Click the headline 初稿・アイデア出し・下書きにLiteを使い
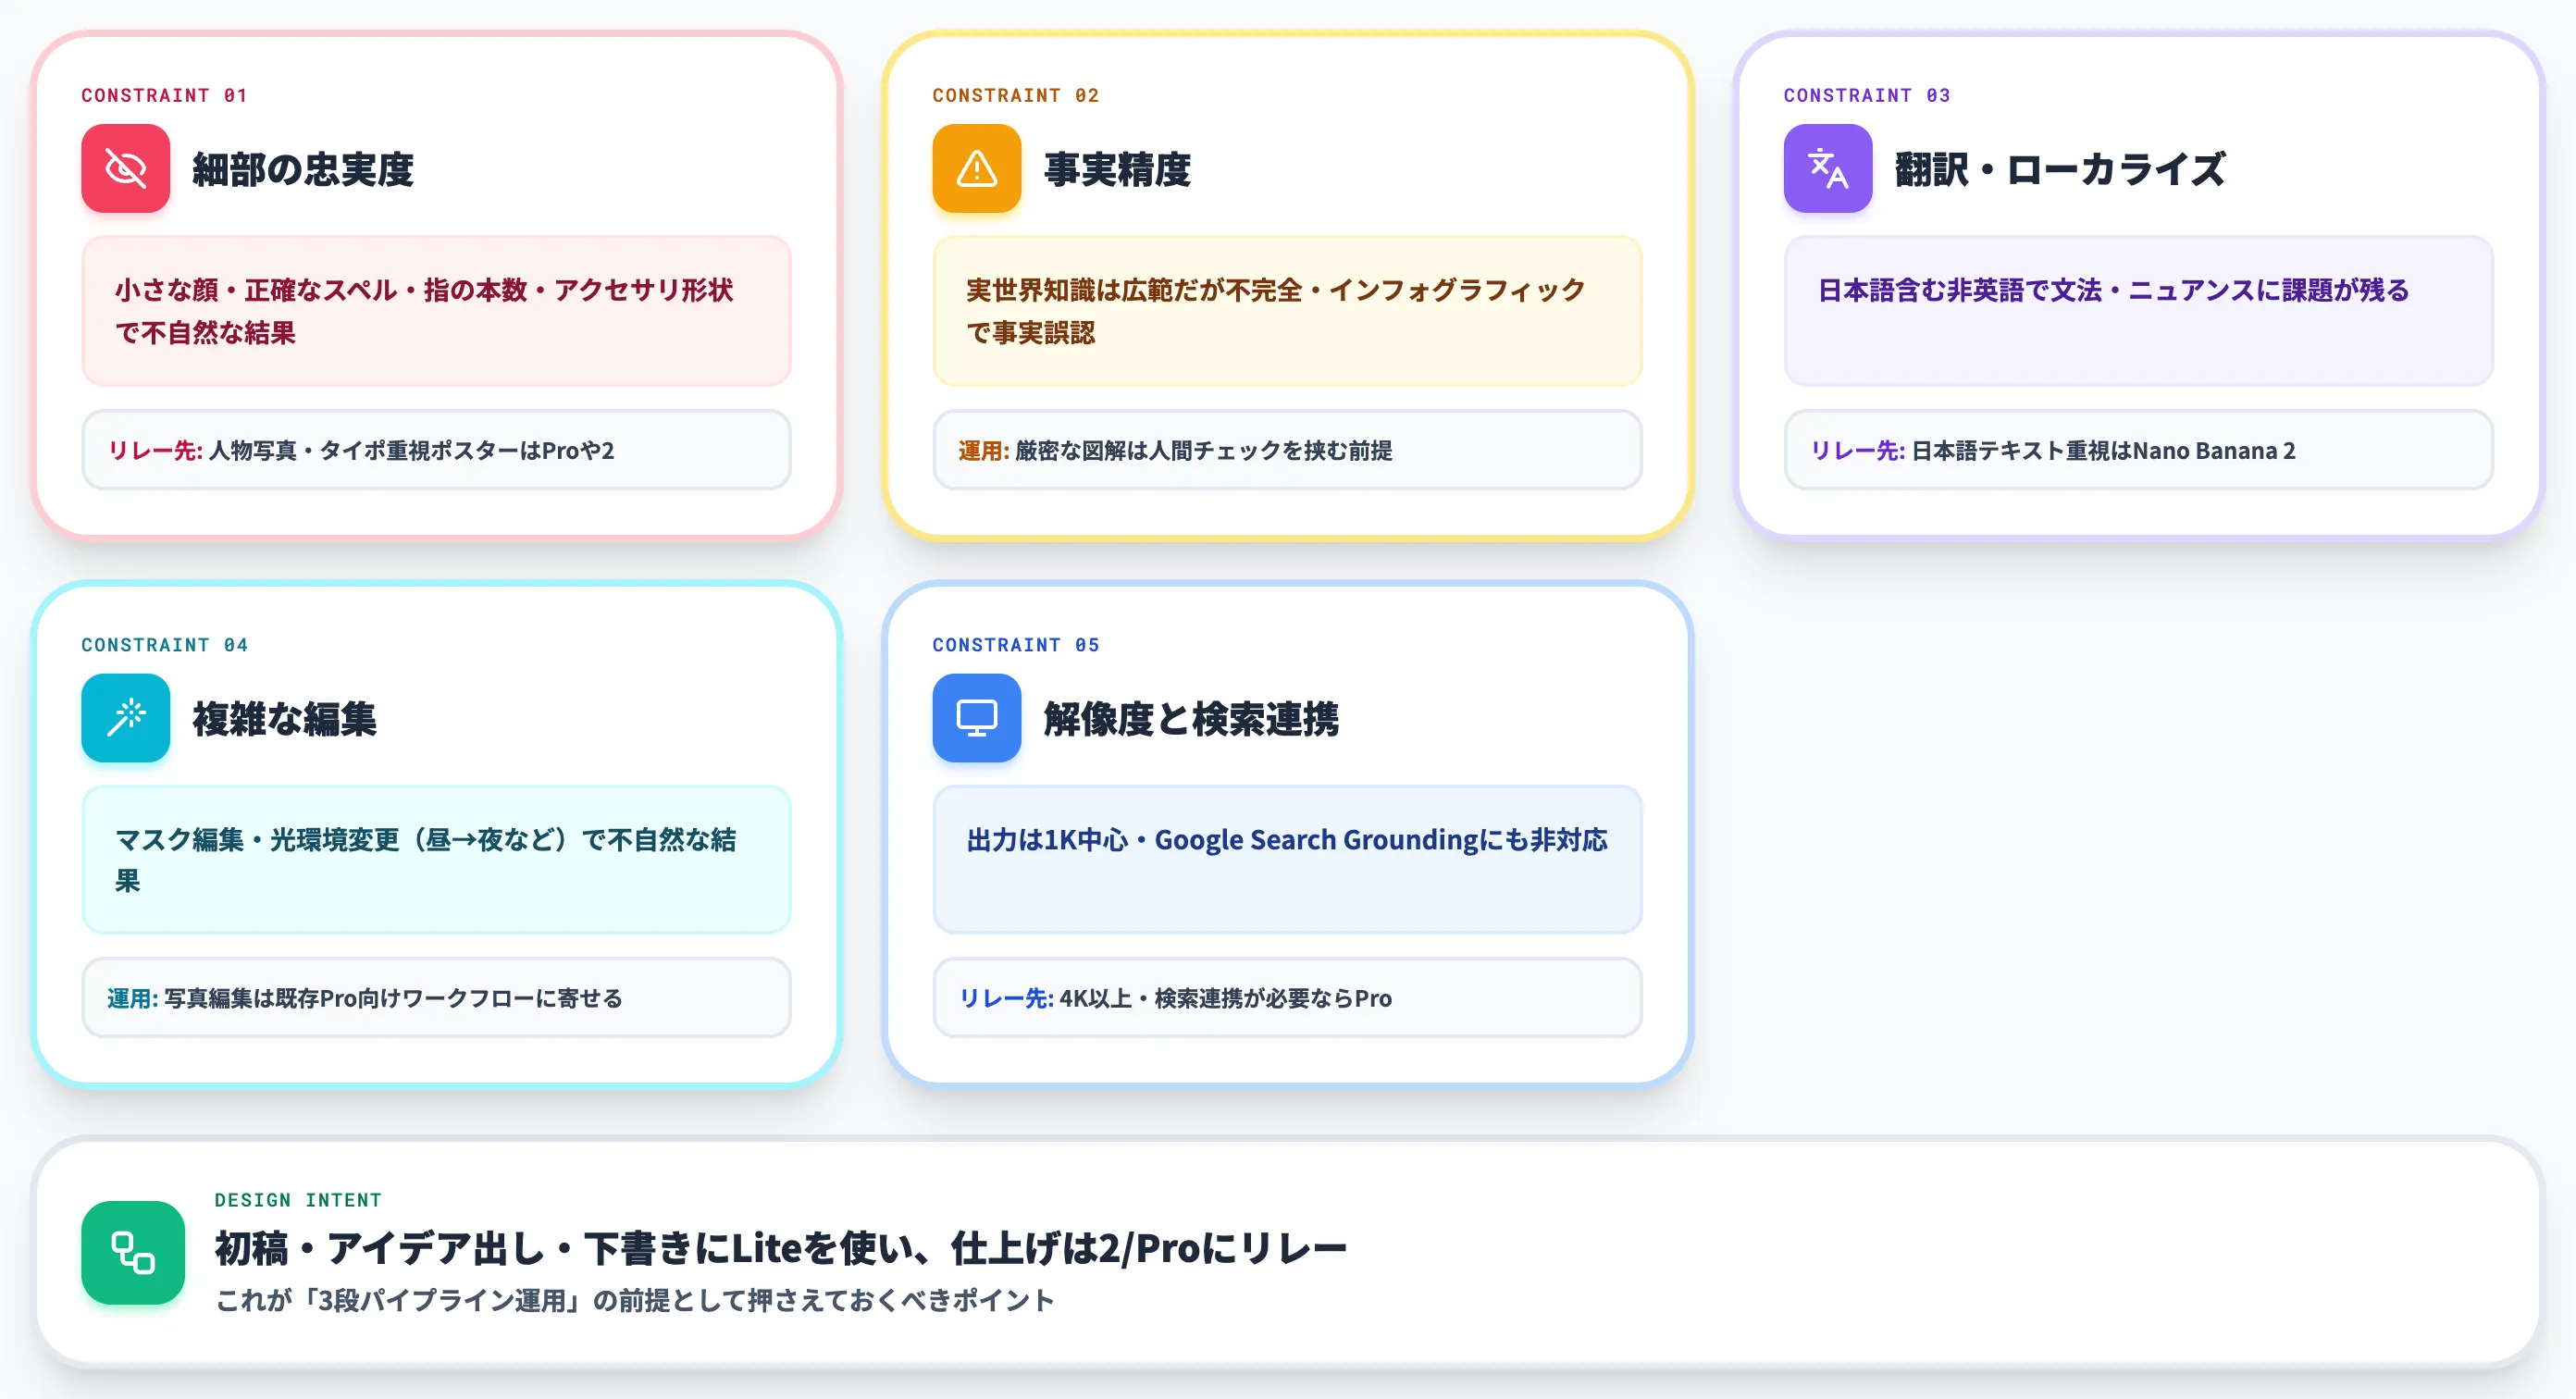The height and width of the screenshot is (1399, 2576). tap(780, 1249)
